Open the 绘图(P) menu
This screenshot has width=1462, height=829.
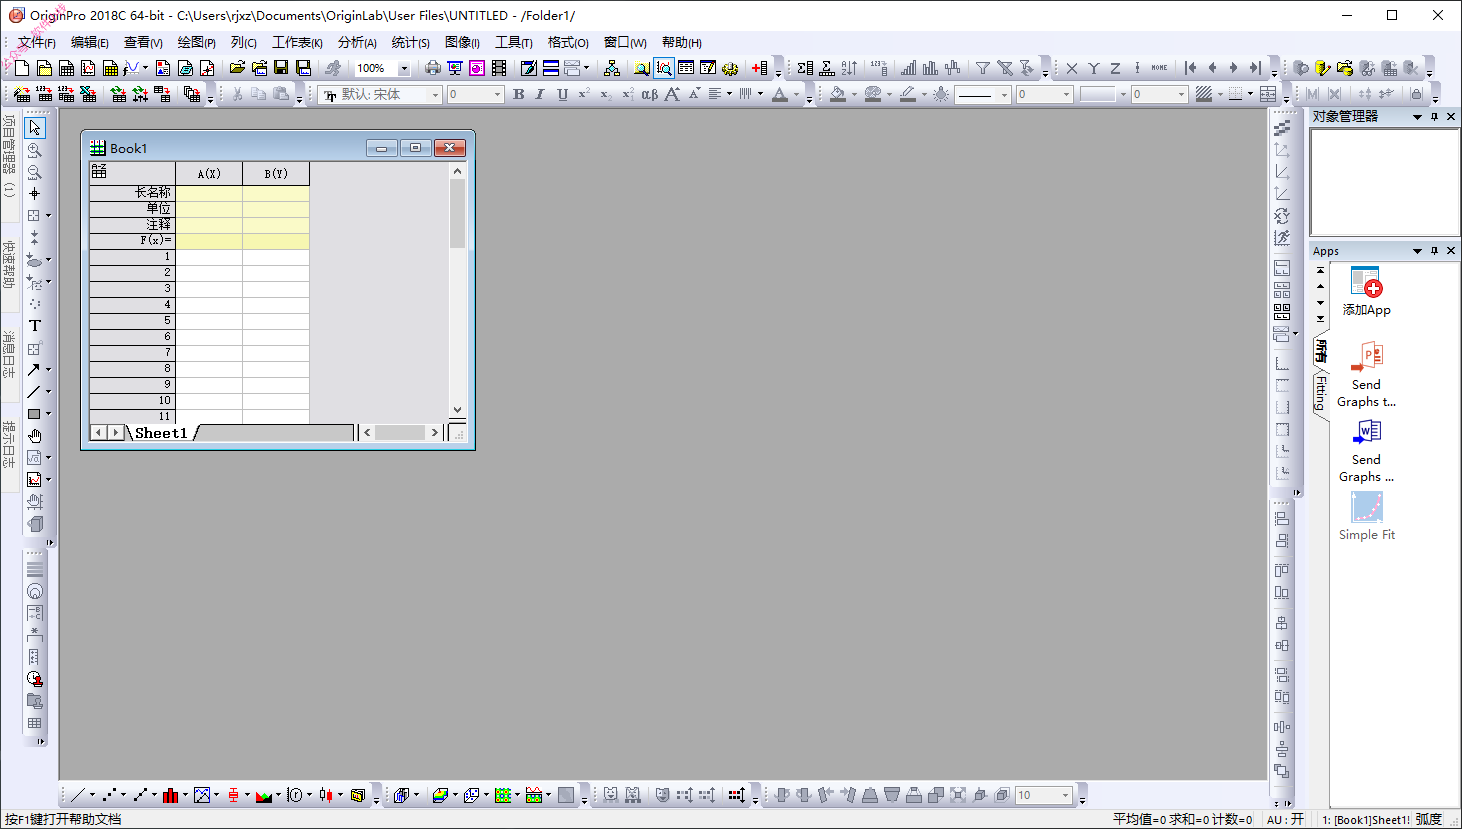pyautogui.click(x=197, y=42)
